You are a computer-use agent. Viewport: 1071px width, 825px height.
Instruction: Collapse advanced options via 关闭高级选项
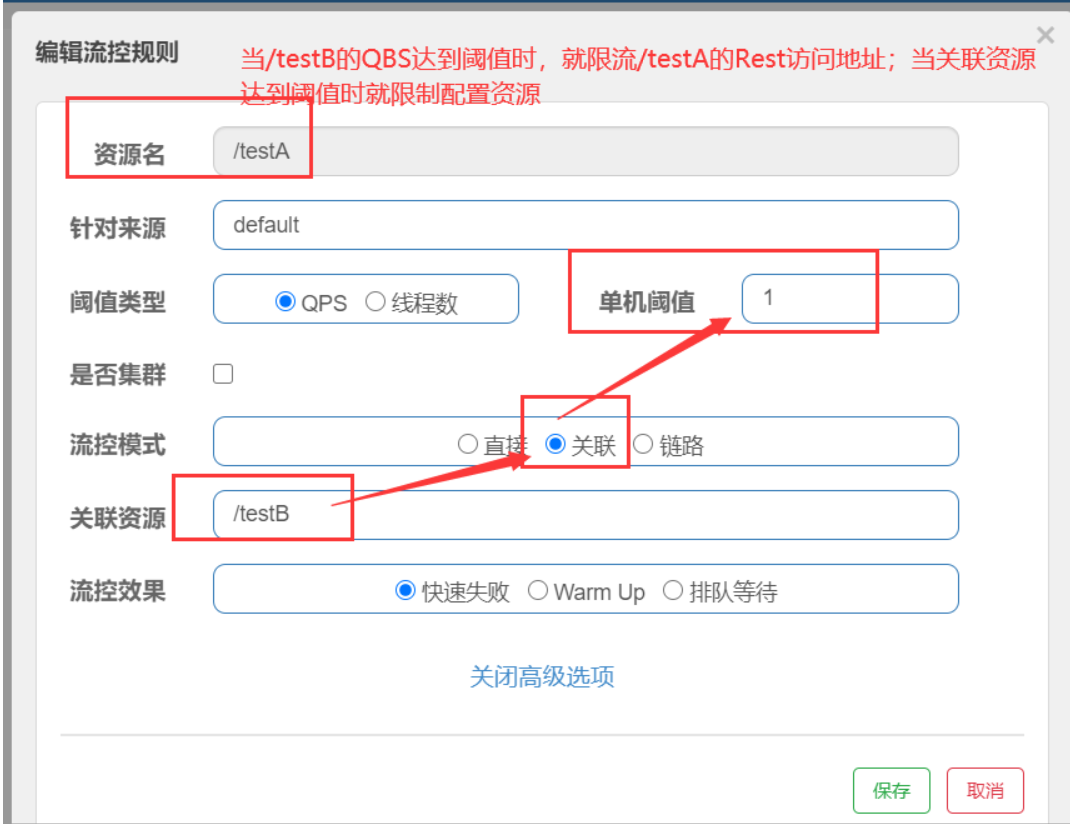(x=542, y=677)
